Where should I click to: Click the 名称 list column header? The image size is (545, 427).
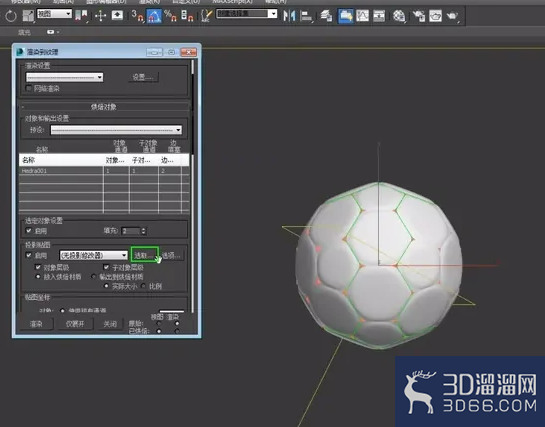pyautogui.click(x=61, y=160)
